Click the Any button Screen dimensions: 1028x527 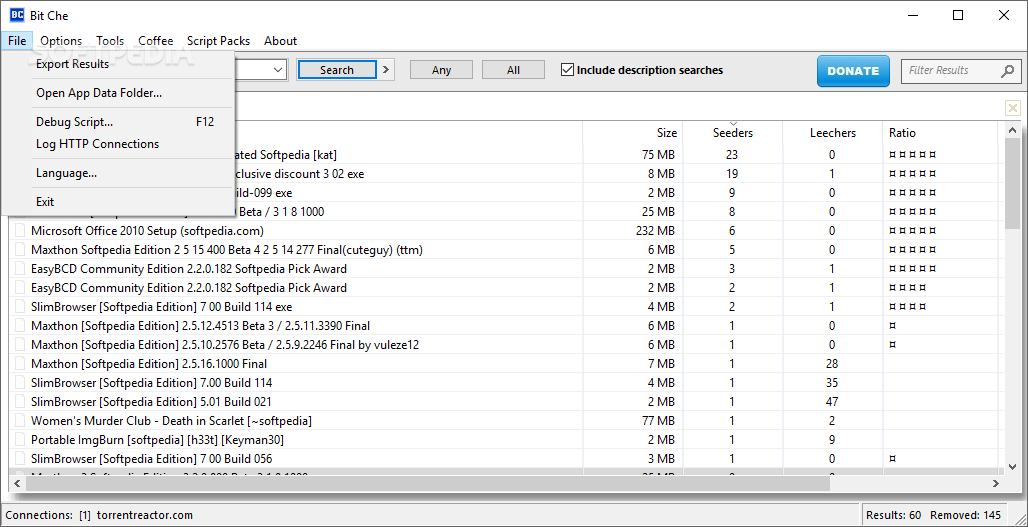tap(441, 70)
